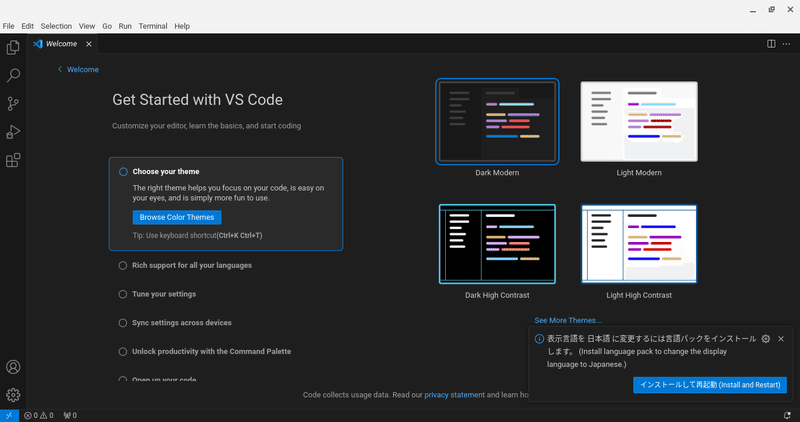800x422 pixels.
Task: Open Run and Debug view icon
Action: (x=13, y=132)
